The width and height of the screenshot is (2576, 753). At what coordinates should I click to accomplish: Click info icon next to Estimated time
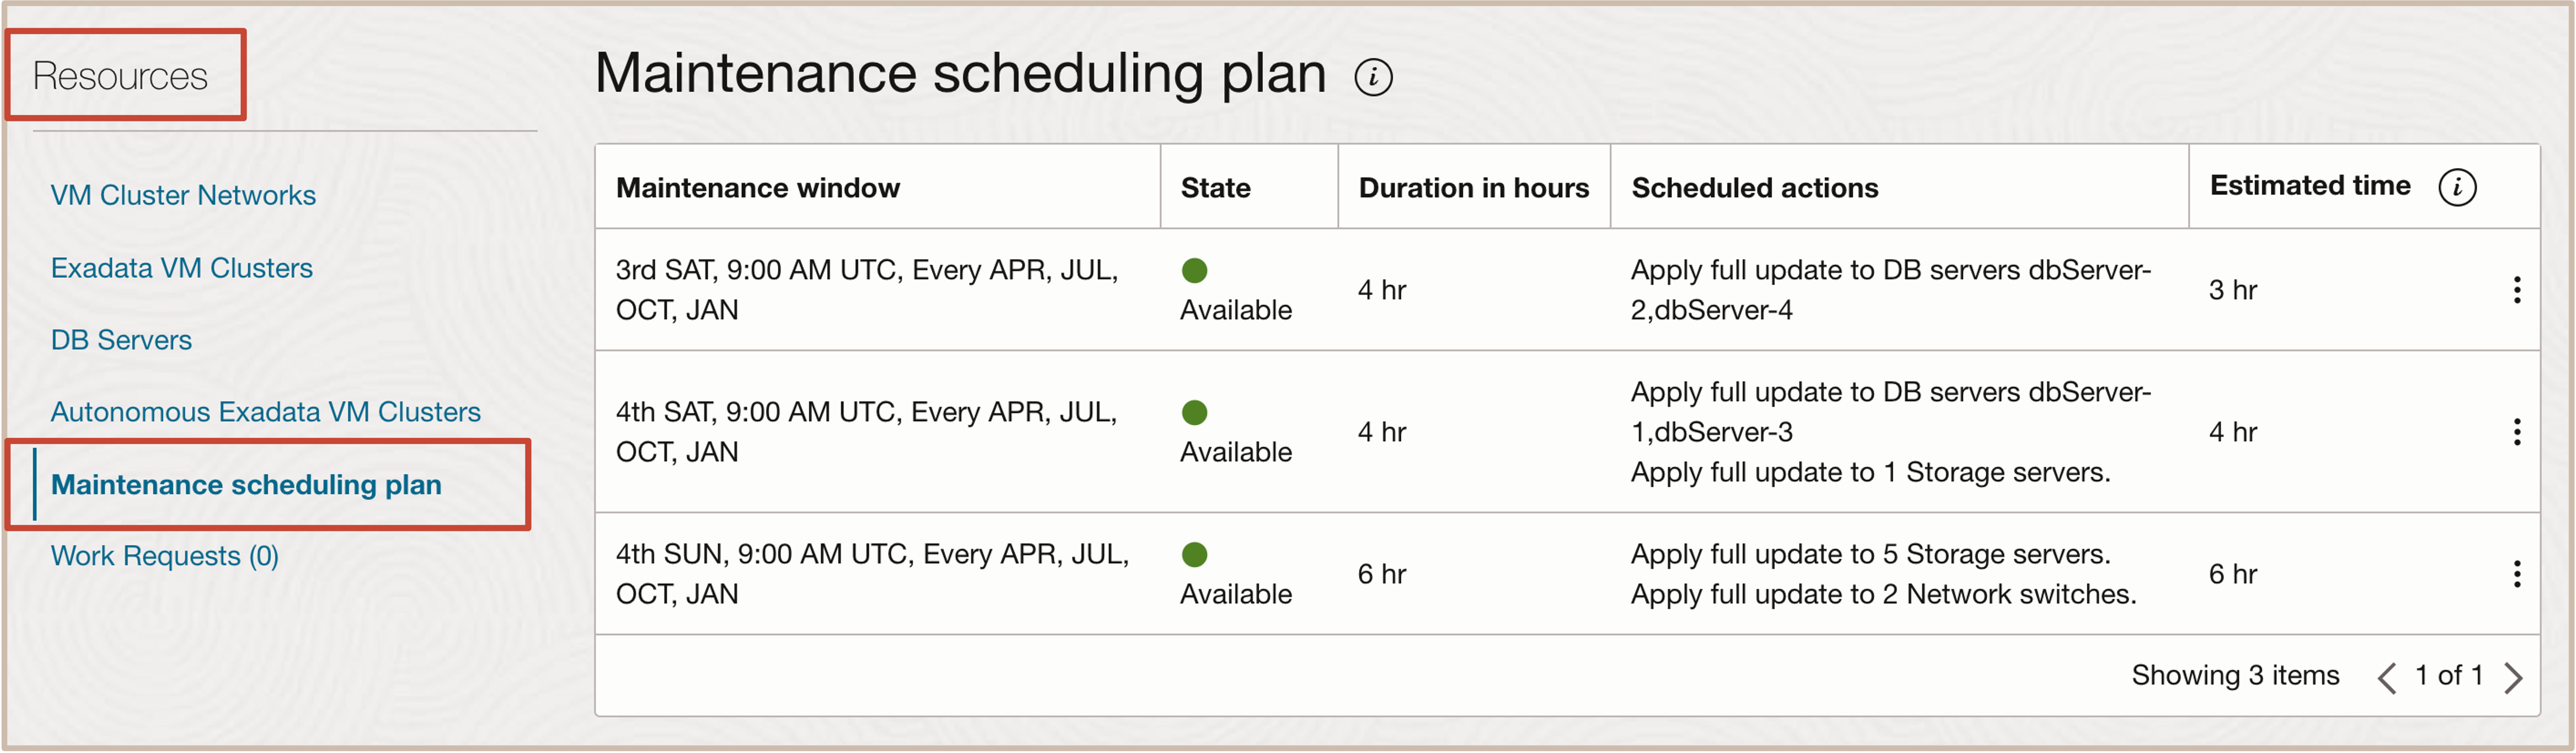(x=2457, y=187)
